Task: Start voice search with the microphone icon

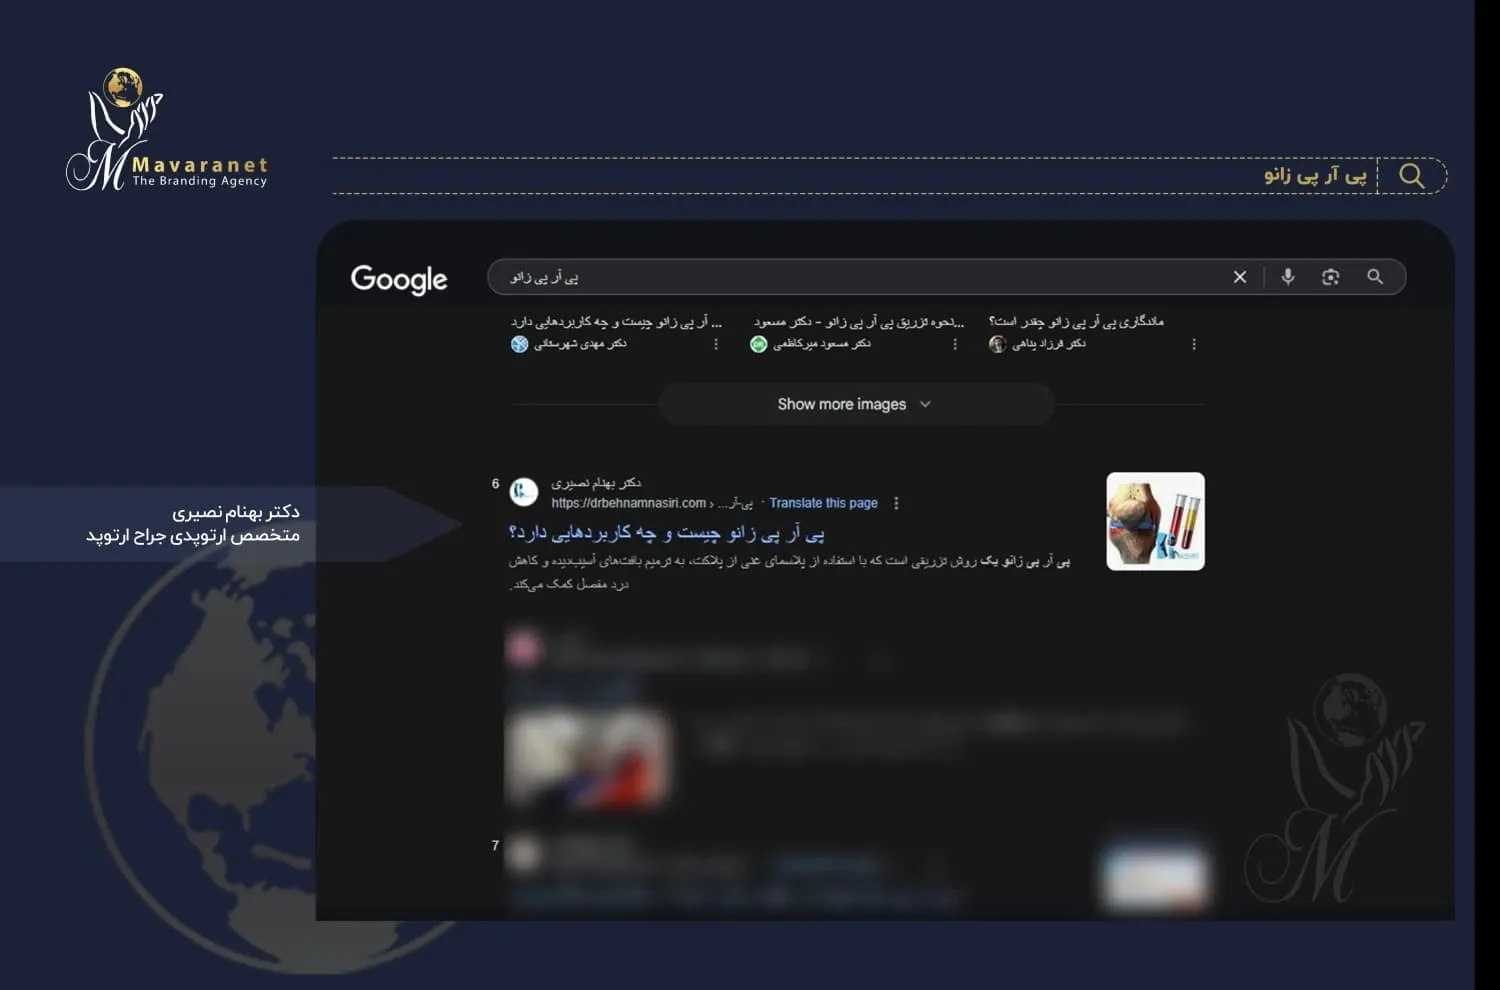Action: pos(1288,277)
